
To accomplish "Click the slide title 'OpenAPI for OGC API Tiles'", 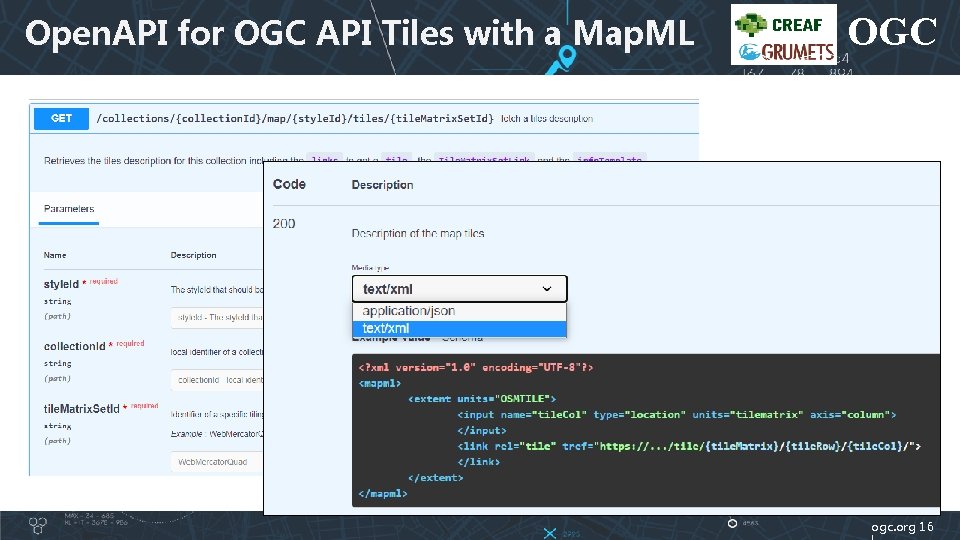I will (x=359, y=32).
